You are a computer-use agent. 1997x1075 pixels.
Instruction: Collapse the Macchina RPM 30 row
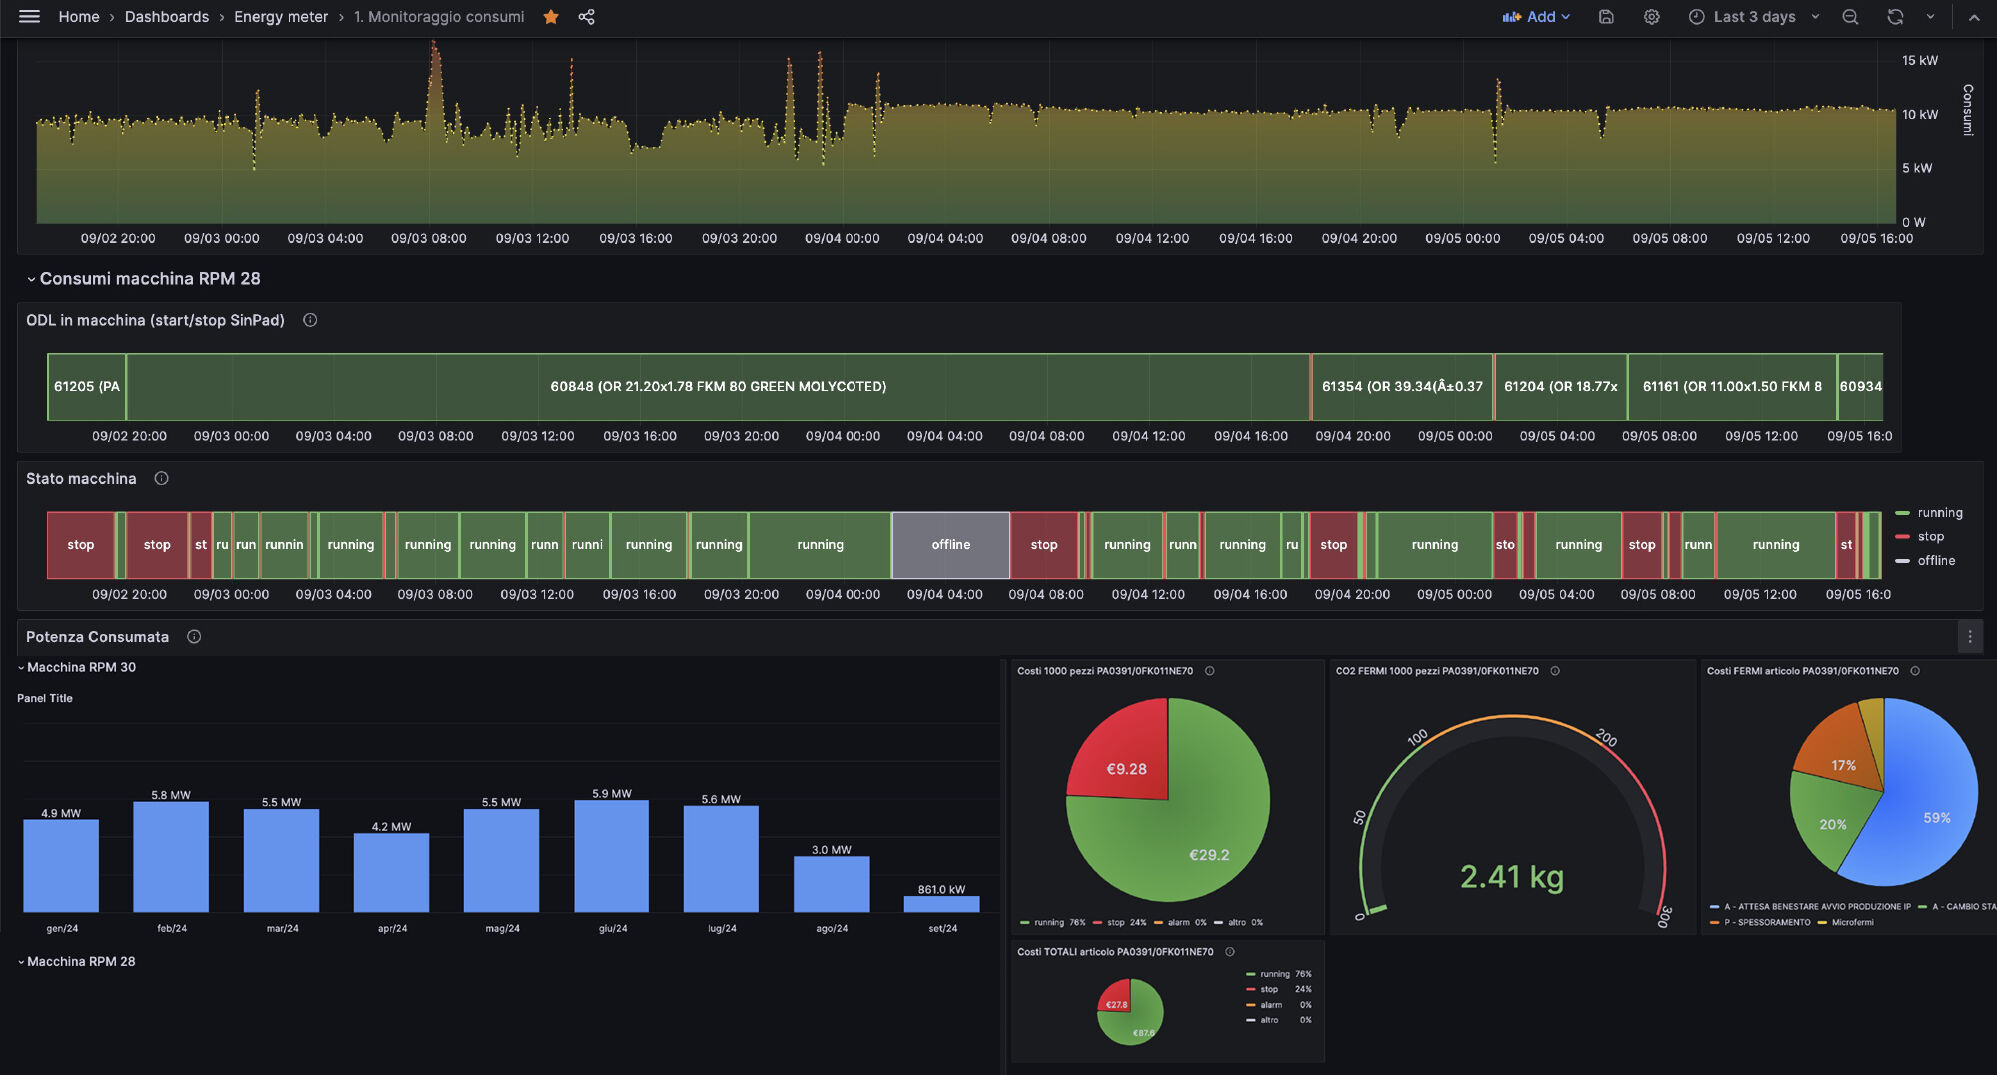(x=80, y=667)
